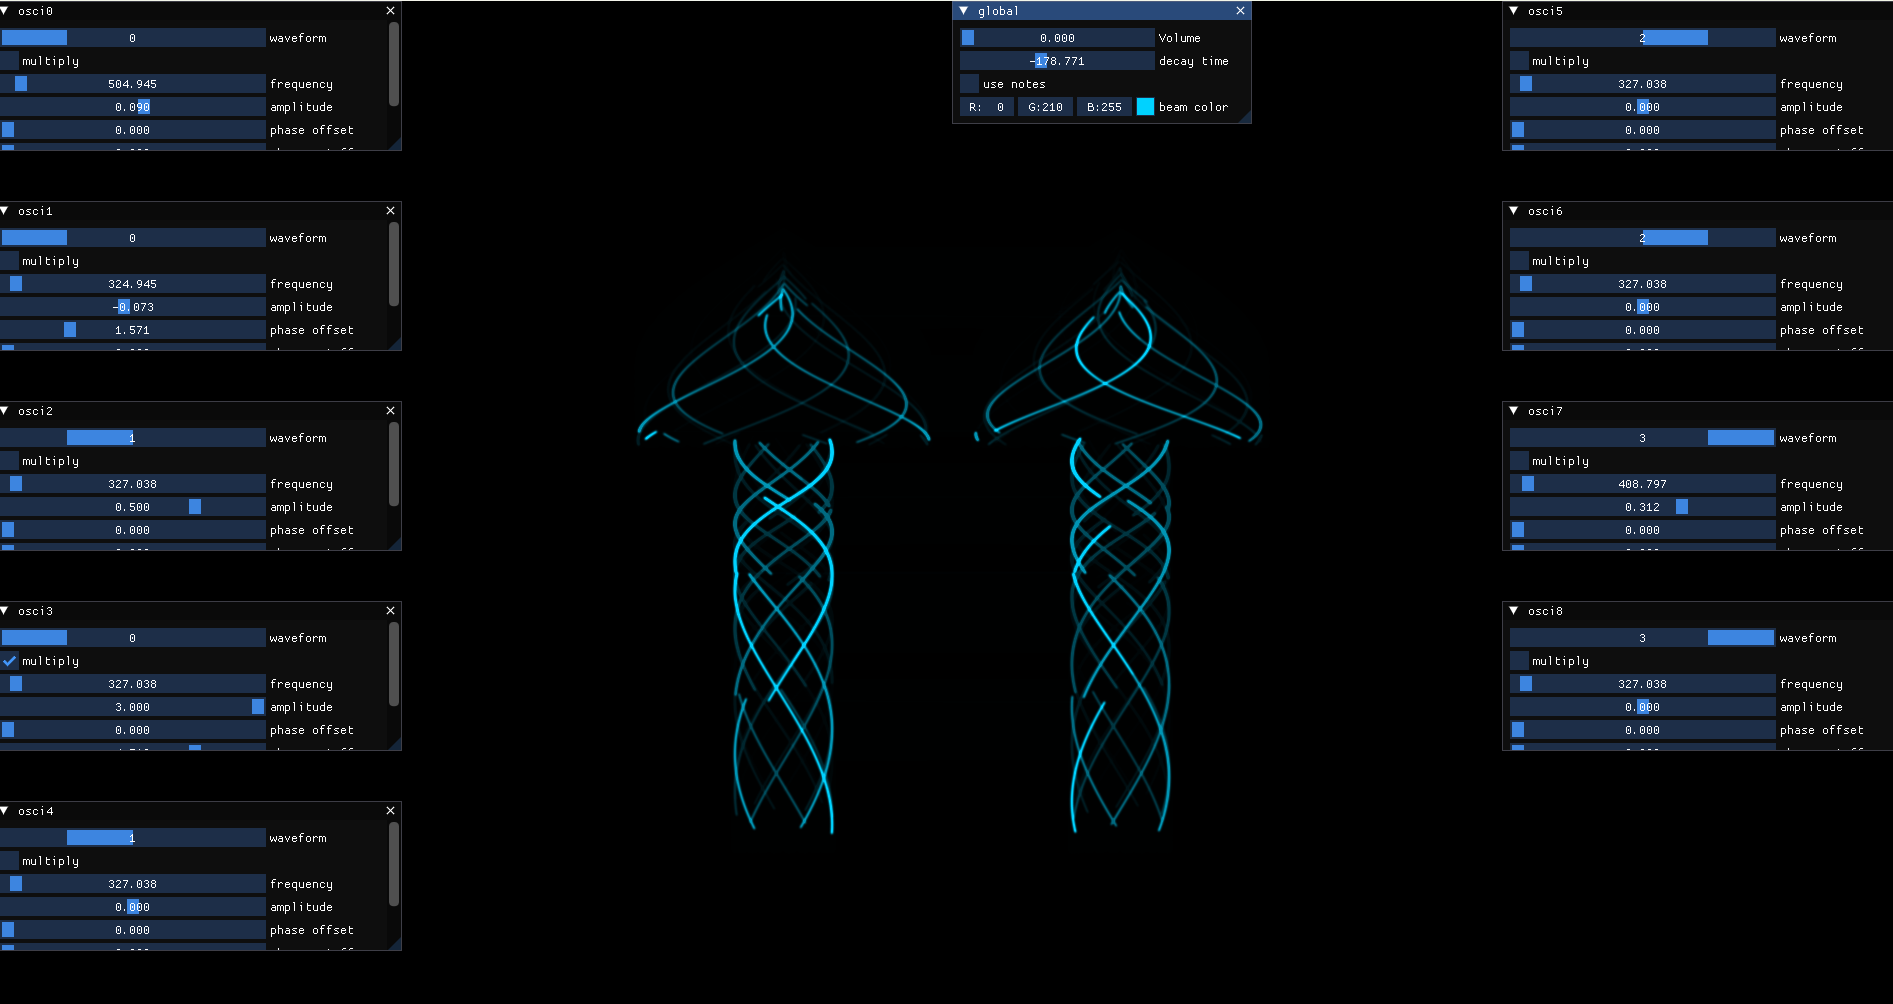Screen dimensions: 1893x1004
Task: Collapse the global panel with its arrow
Action: (964, 11)
